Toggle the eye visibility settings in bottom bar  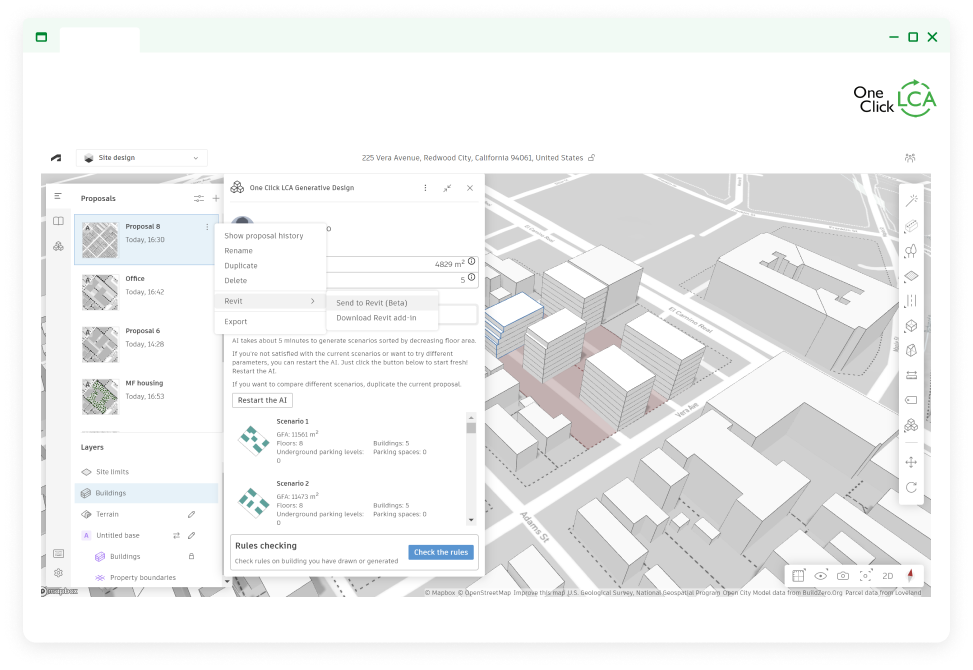(x=820, y=576)
